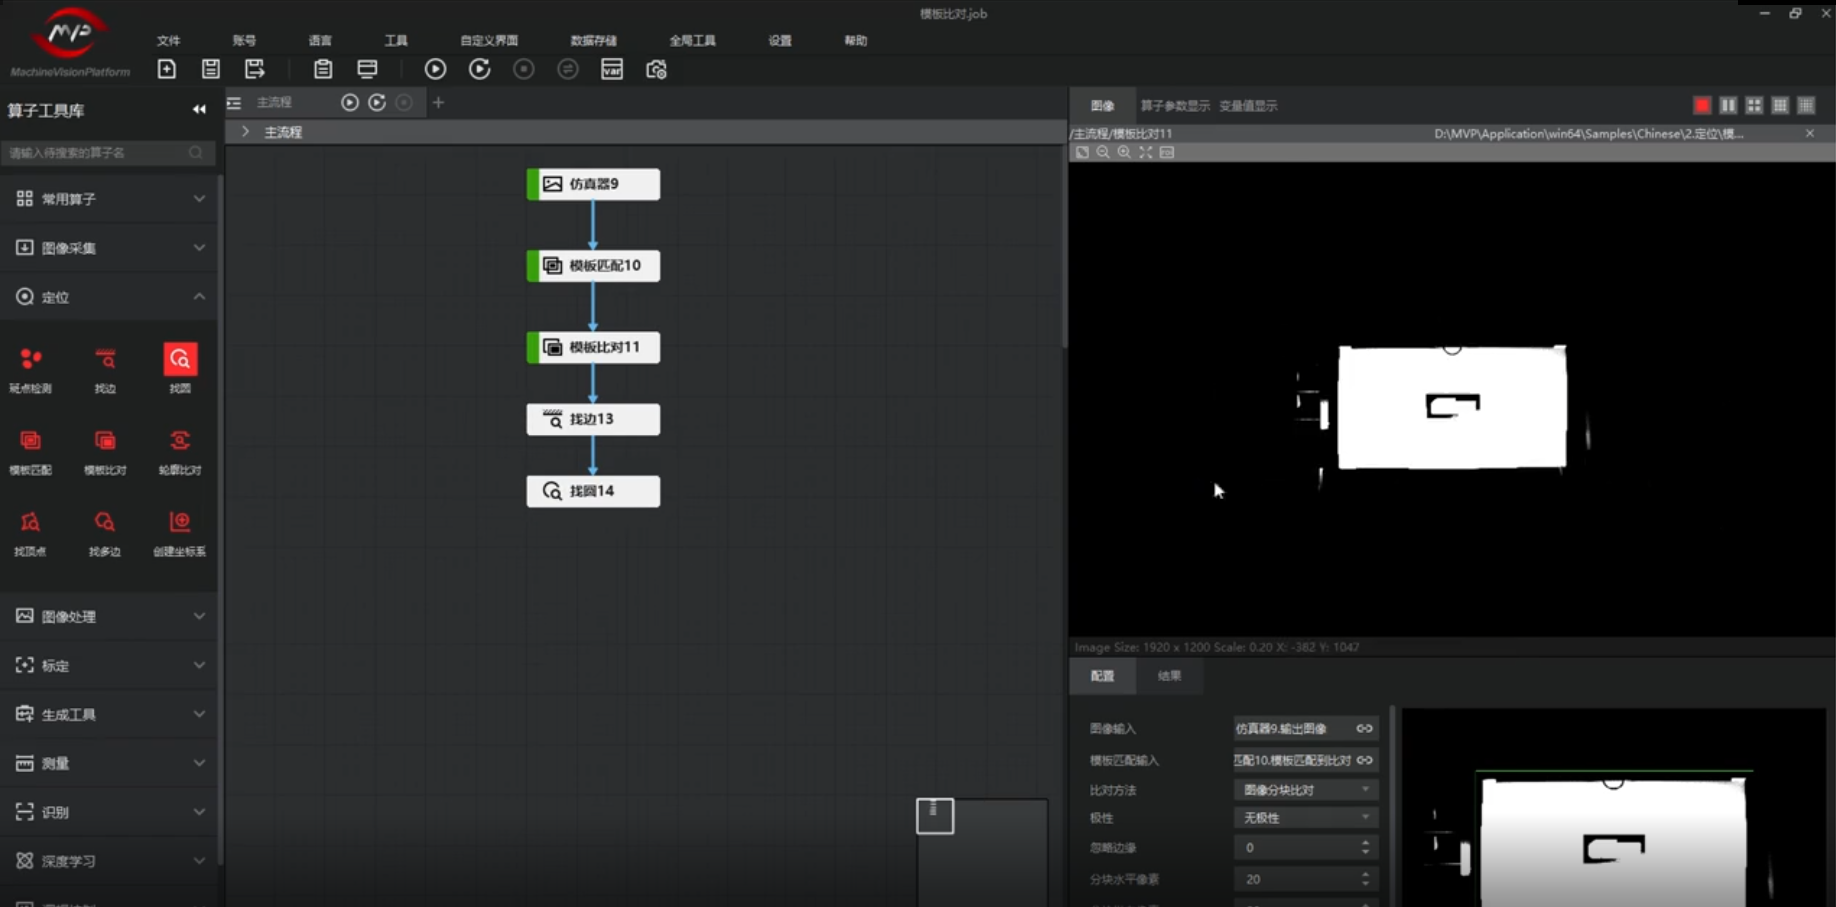
Task: Click the 轮廓比对 contour comparison tool
Action: (x=180, y=450)
